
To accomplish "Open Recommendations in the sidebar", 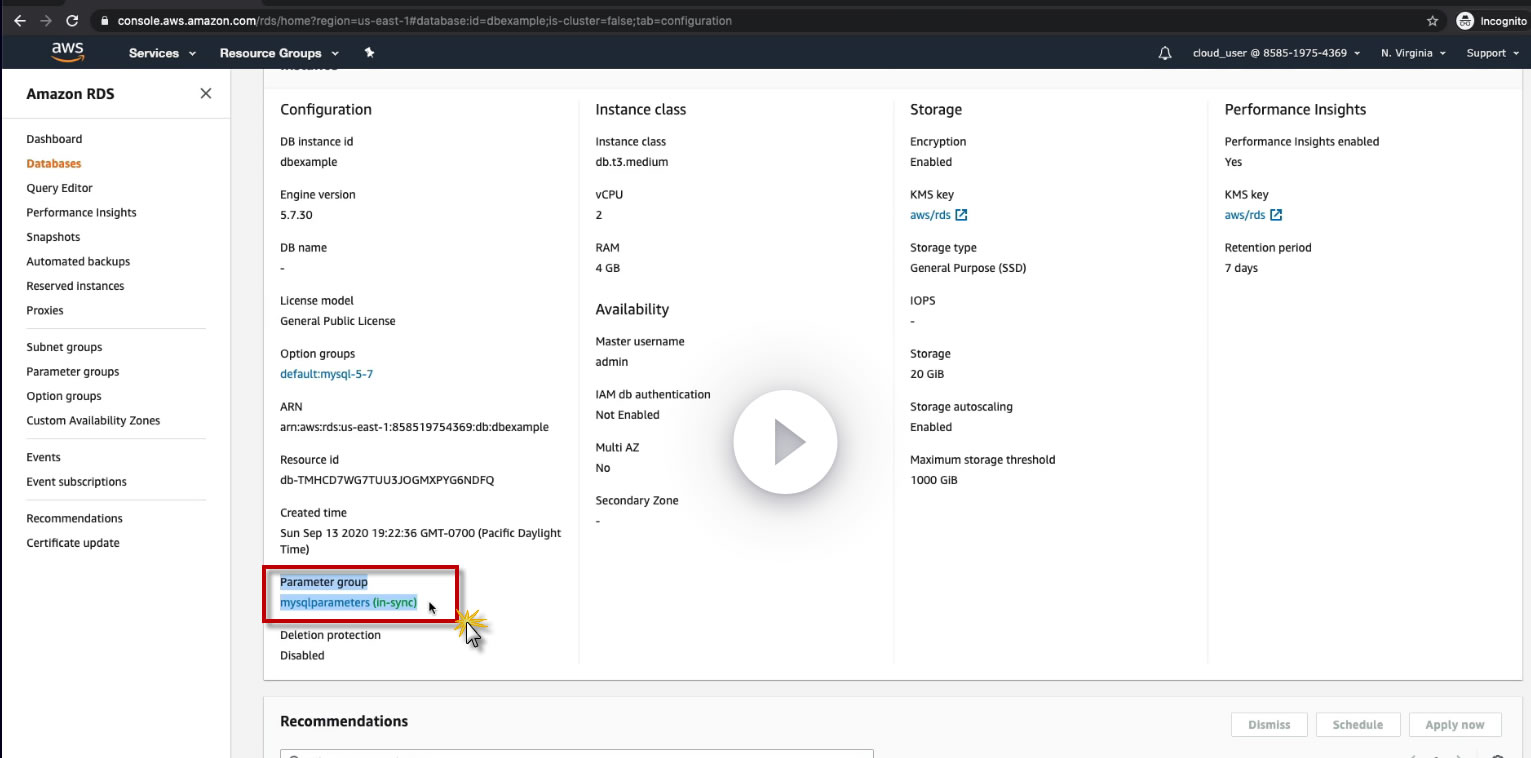I will (x=74, y=518).
